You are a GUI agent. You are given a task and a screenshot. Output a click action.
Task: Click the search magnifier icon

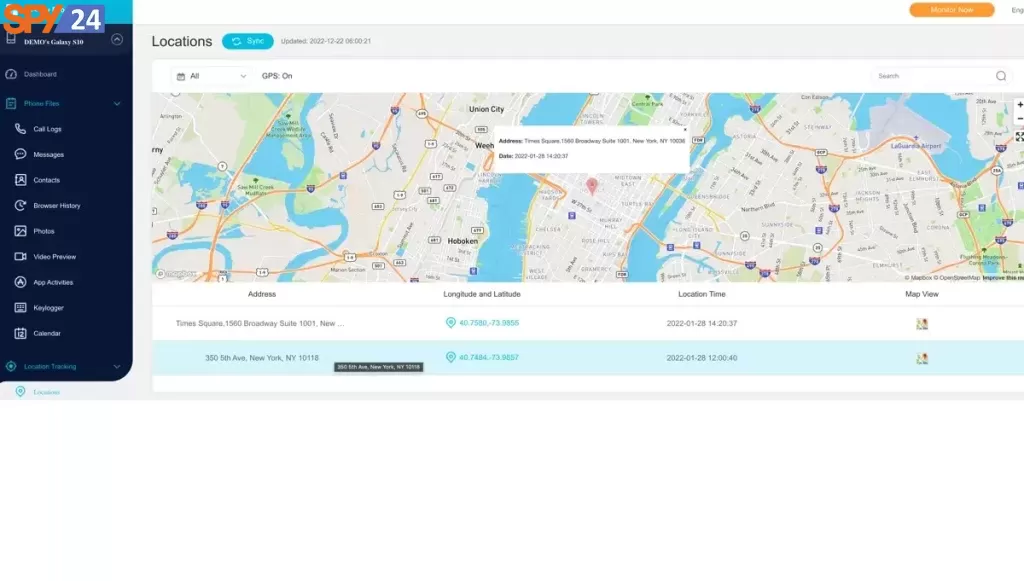click(x=1000, y=76)
